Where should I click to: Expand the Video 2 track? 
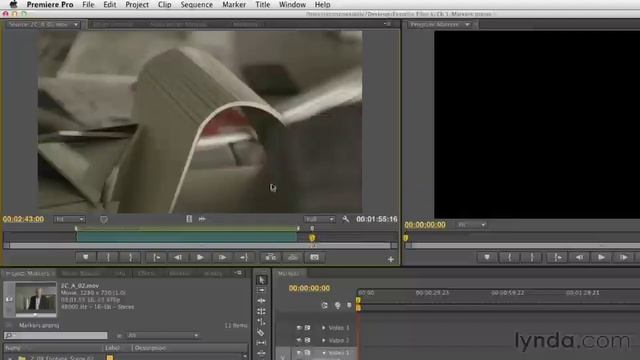point(324,340)
